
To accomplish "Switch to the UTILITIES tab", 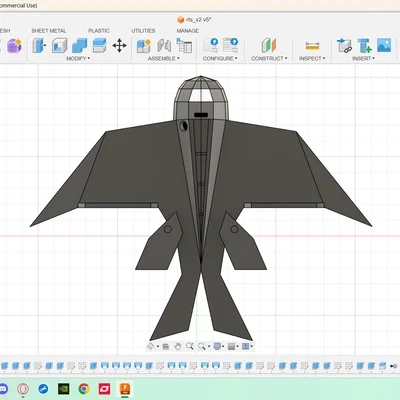I will (143, 31).
